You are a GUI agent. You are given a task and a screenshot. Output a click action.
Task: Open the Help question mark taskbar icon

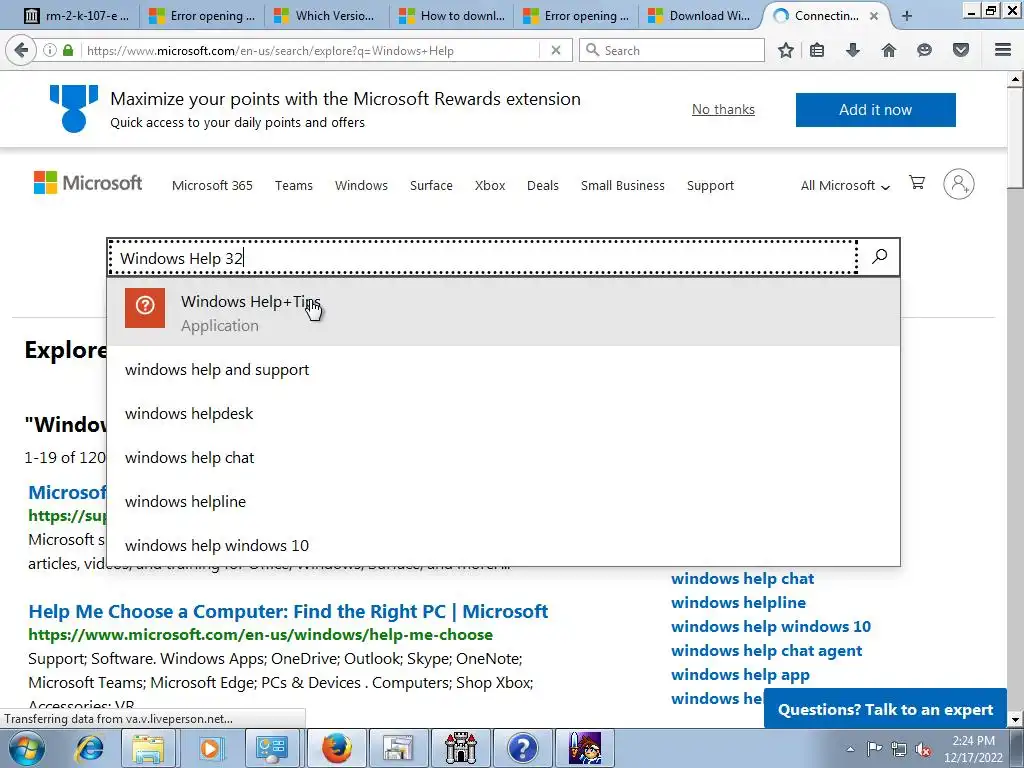(x=522, y=748)
